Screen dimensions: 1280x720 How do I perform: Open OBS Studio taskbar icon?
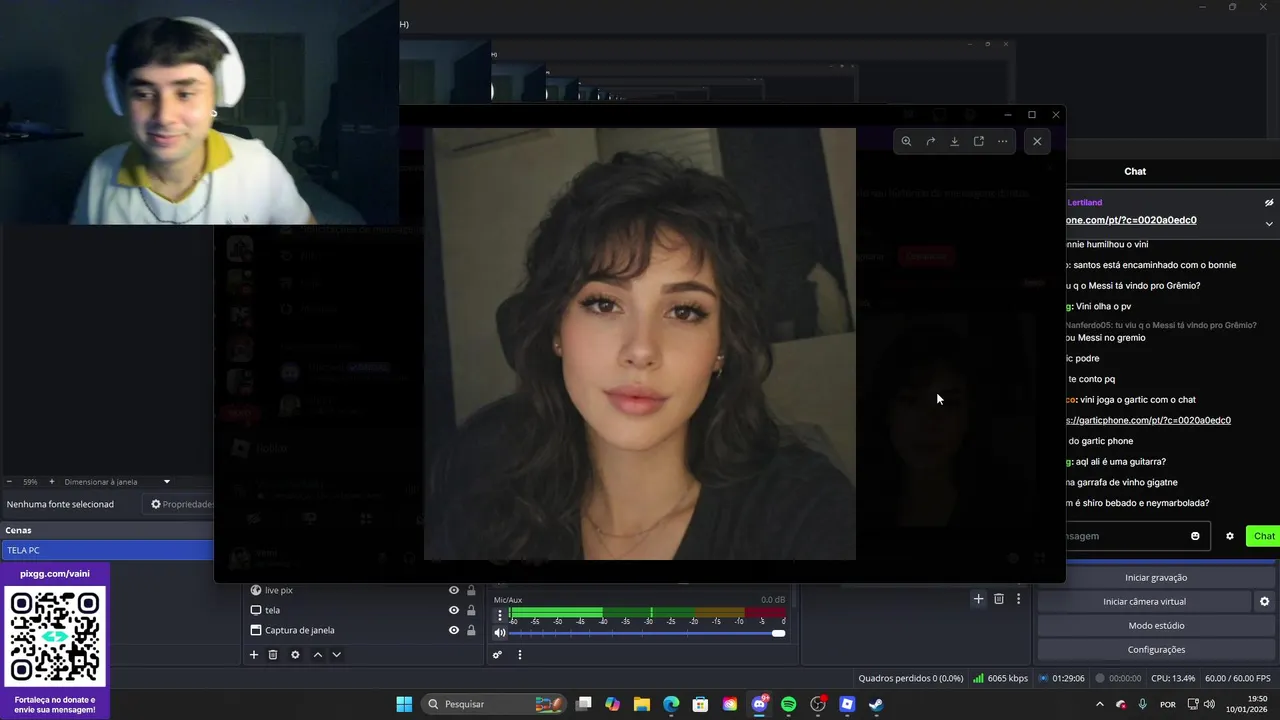818,704
